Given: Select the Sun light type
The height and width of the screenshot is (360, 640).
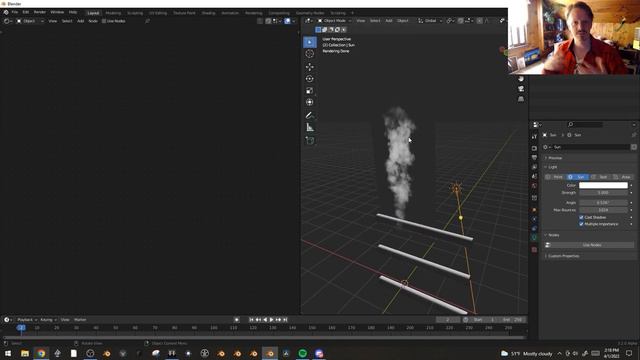Looking at the screenshot, I should (578, 177).
